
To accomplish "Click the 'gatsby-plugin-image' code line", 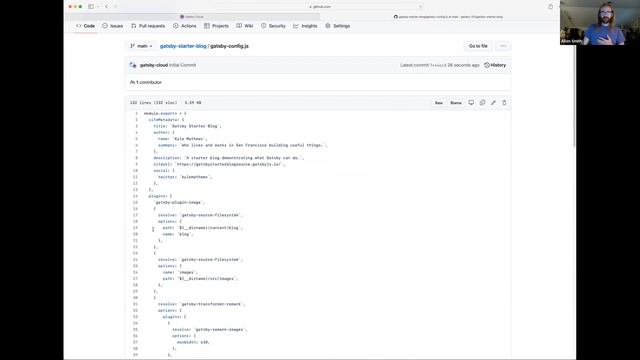I will 179,202.
